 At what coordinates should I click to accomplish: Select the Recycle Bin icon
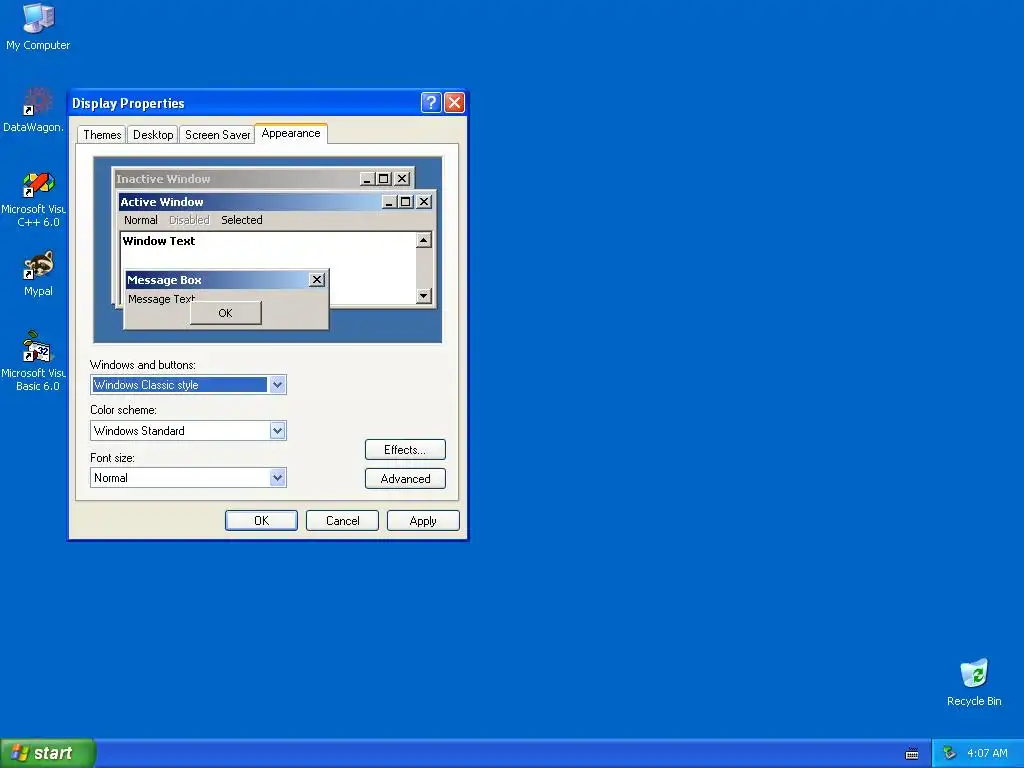tap(974, 682)
